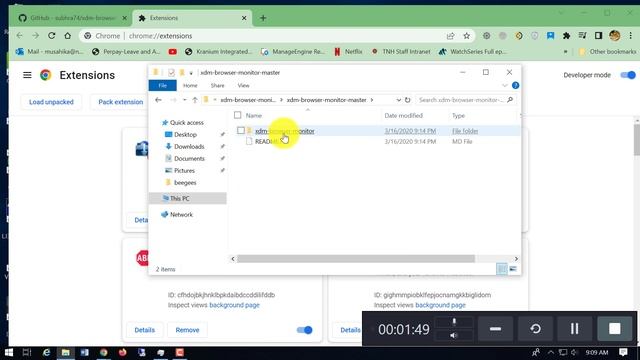
Task: Open background page link under gighmmpiobklfepjocnamgkkbiglidom ID
Action: (x=440, y=305)
